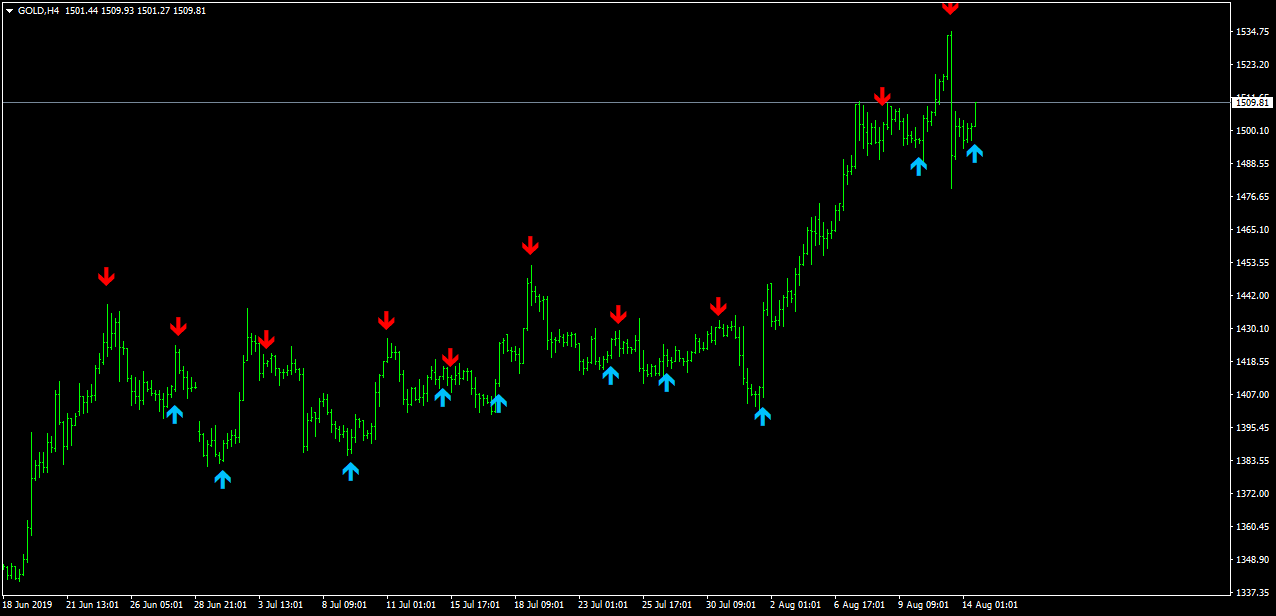Screen dimensions: 1276x616
Task: Click the 1534.75 level on price scale
Action: pyautogui.click(x=1252, y=32)
